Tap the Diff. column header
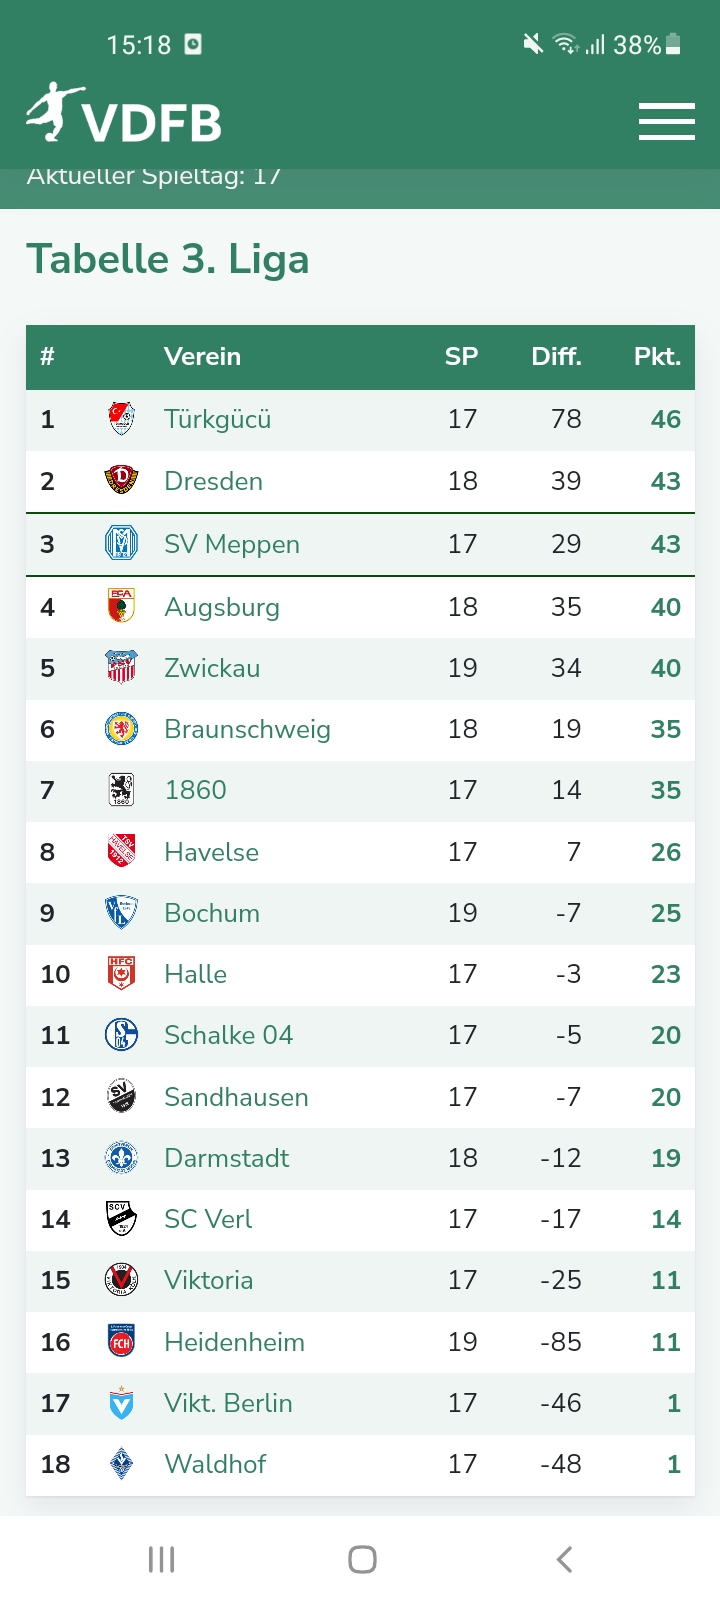 click(x=556, y=357)
